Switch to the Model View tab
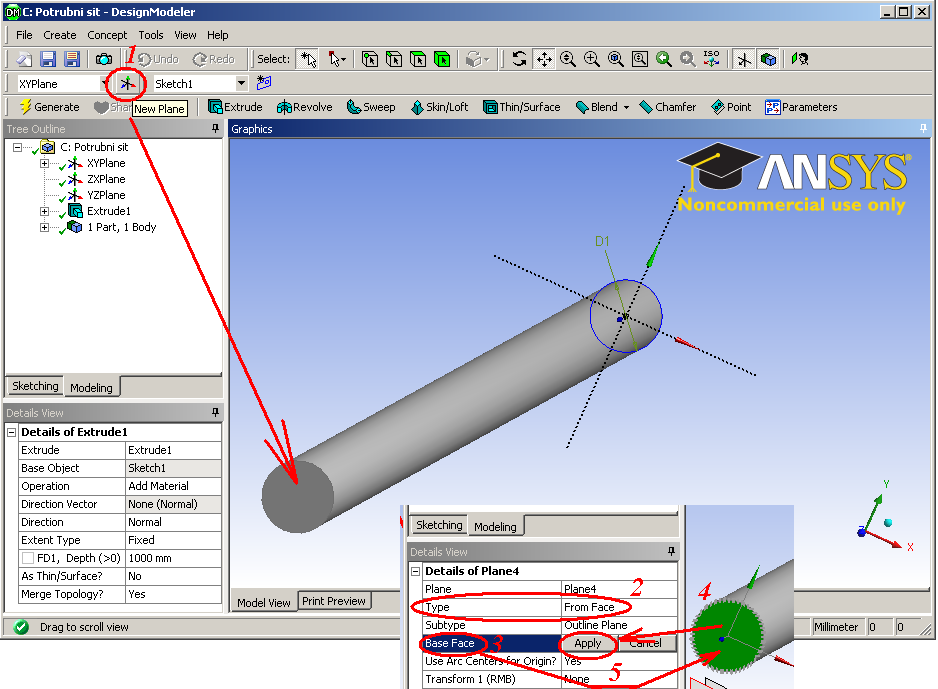The width and height of the screenshot is (938, 689). pyautogui.click(x=264, y=602)
